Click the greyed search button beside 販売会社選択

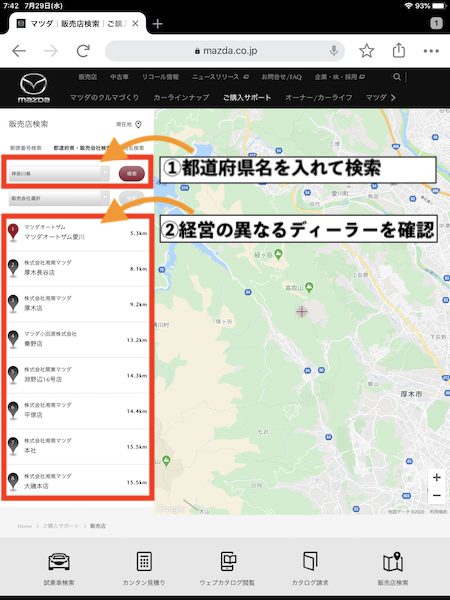(132, 198)
